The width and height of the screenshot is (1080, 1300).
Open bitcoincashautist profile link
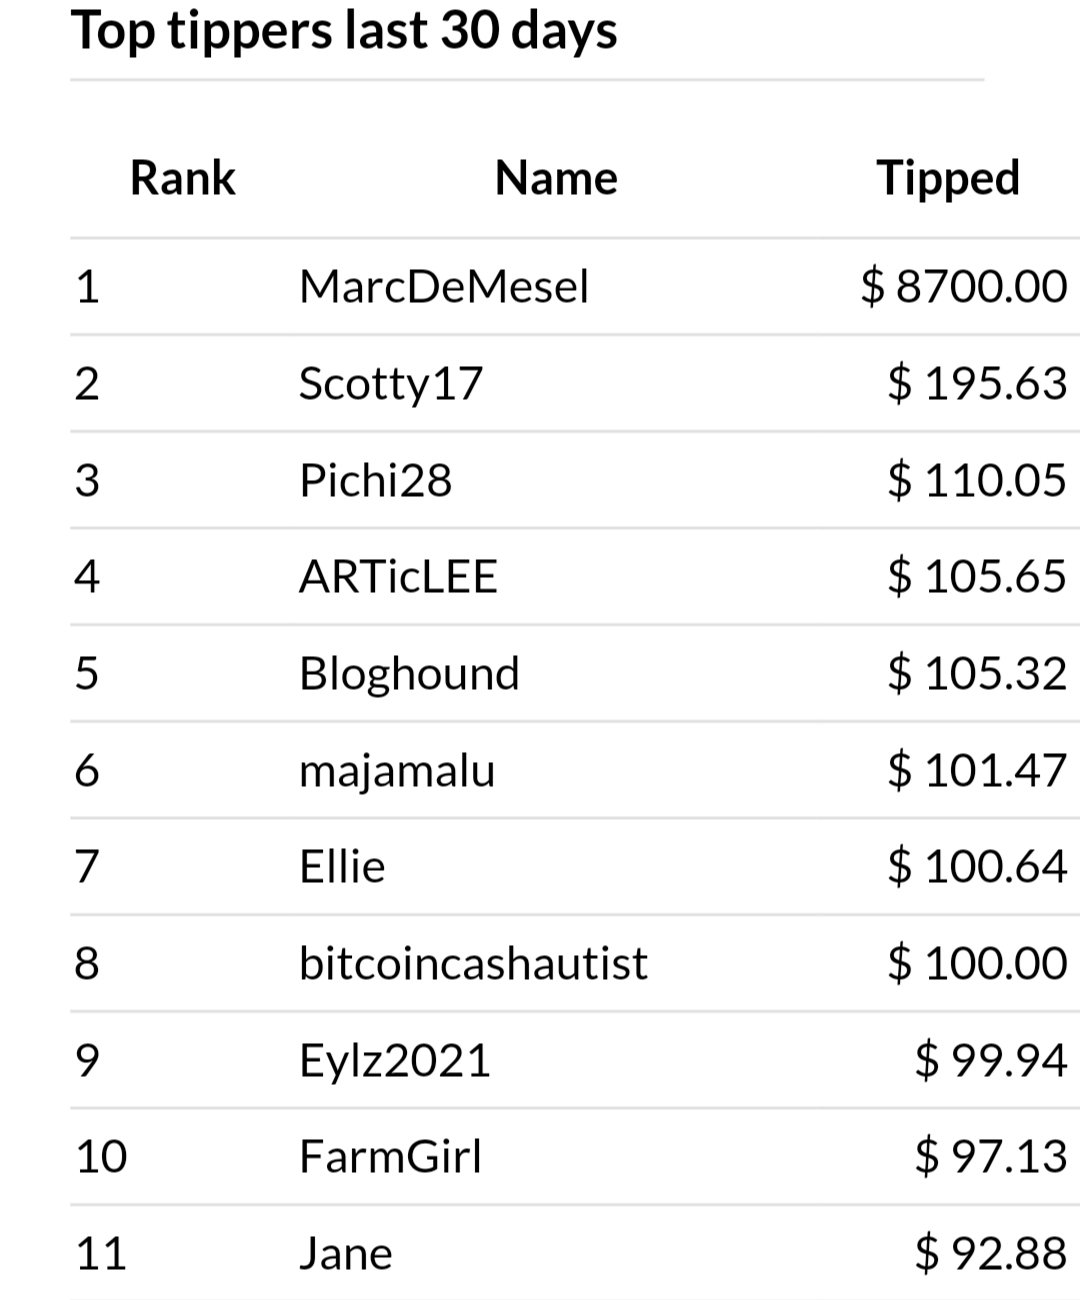pyautogui.click(x=473, y=964)
